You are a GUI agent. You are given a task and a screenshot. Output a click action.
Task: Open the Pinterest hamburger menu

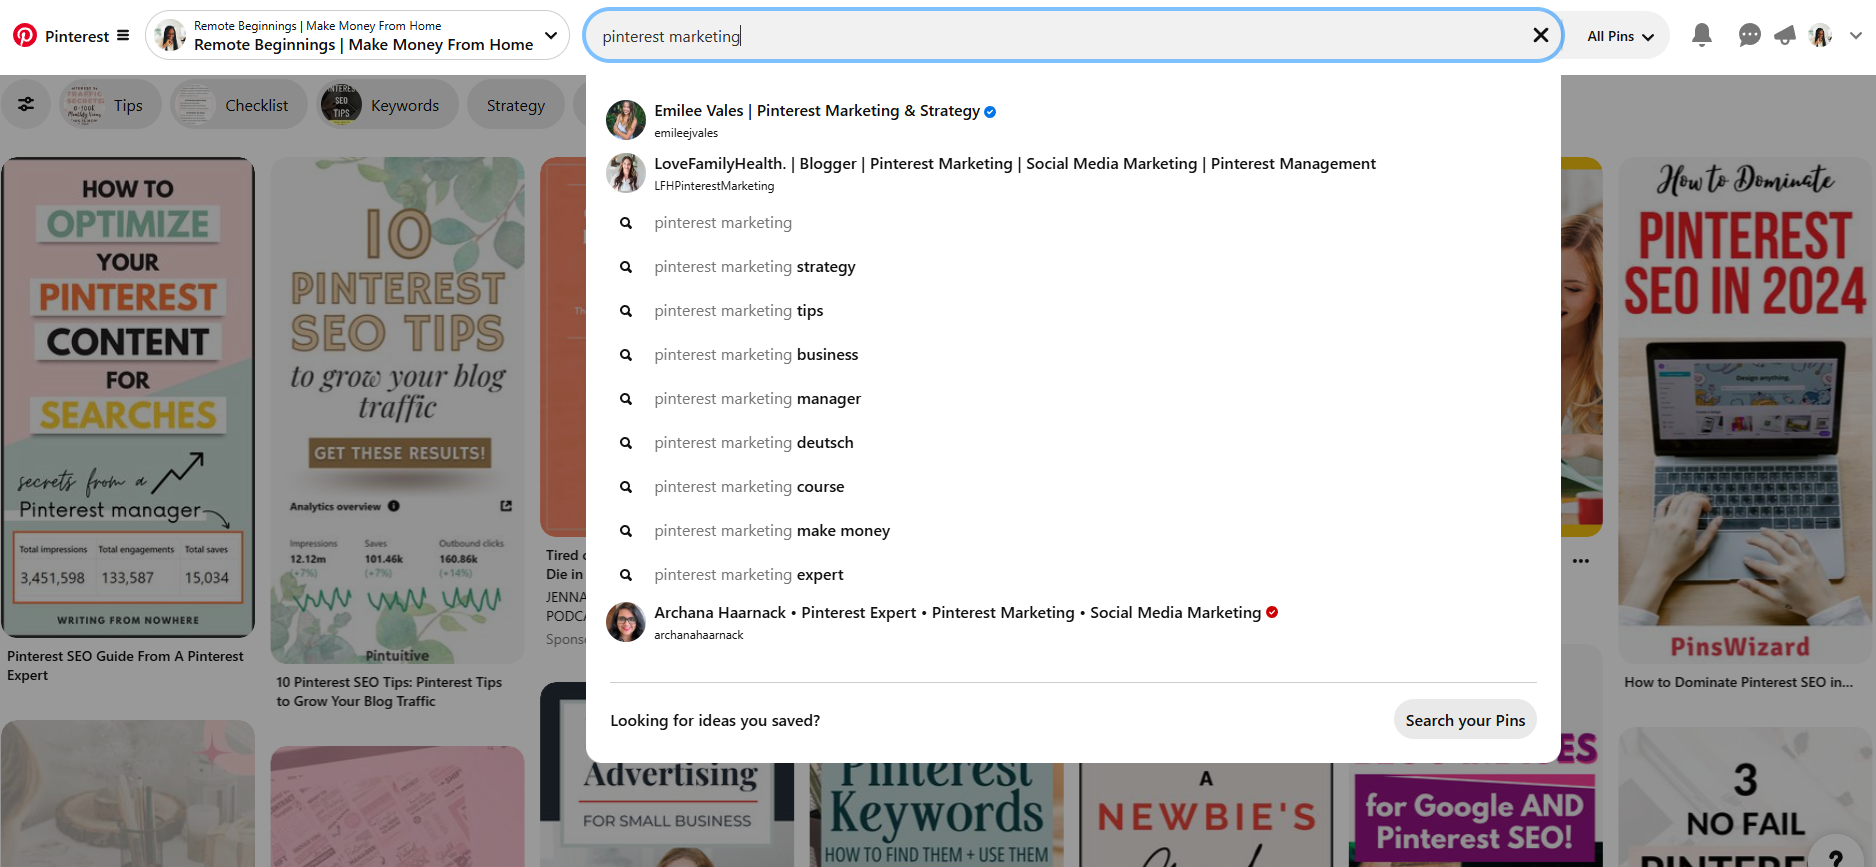click(123, 36)
